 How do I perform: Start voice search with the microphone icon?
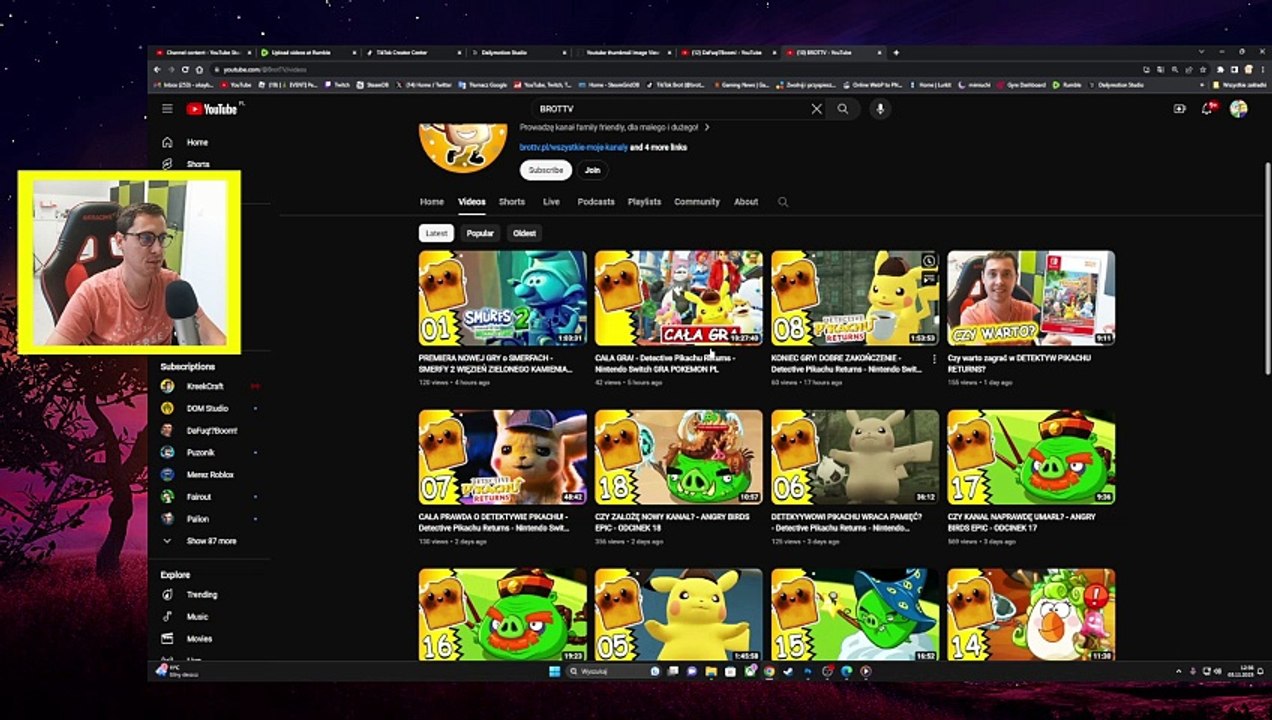[x=880, y=108]
